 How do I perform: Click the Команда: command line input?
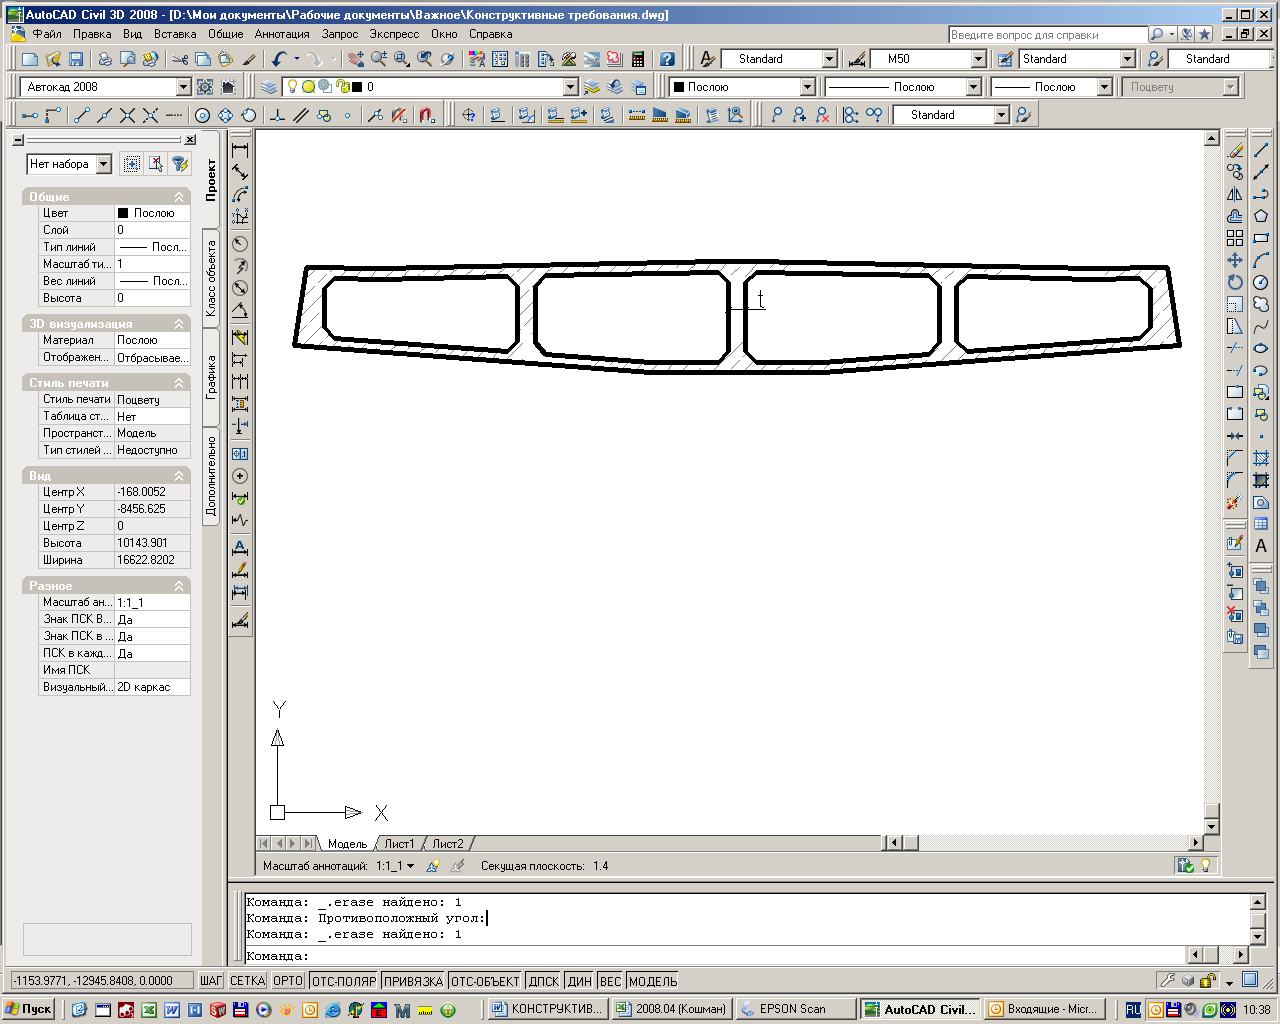pyautogui.click(x=715, y=956)
